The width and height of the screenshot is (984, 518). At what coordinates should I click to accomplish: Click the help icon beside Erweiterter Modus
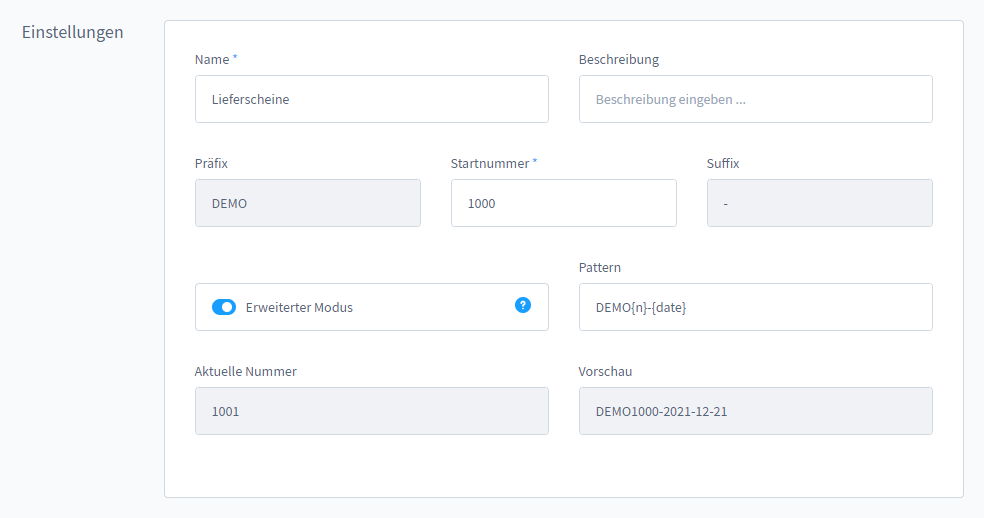click(523, 305)
